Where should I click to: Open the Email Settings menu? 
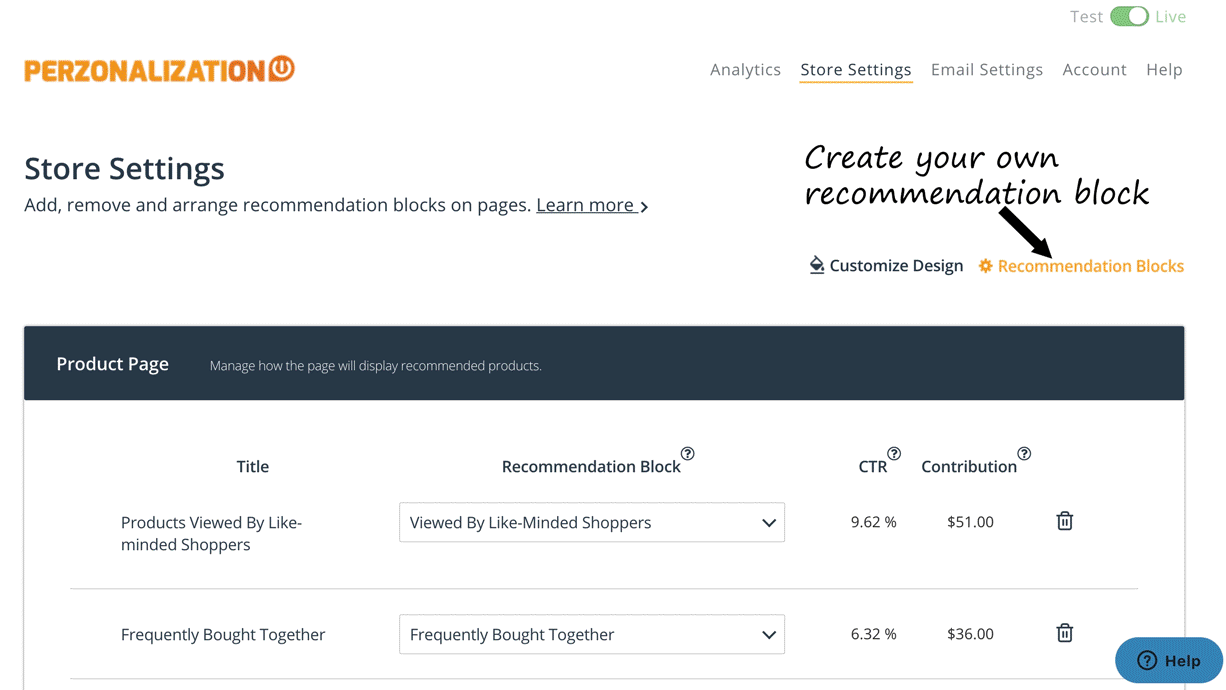point(987,69)
